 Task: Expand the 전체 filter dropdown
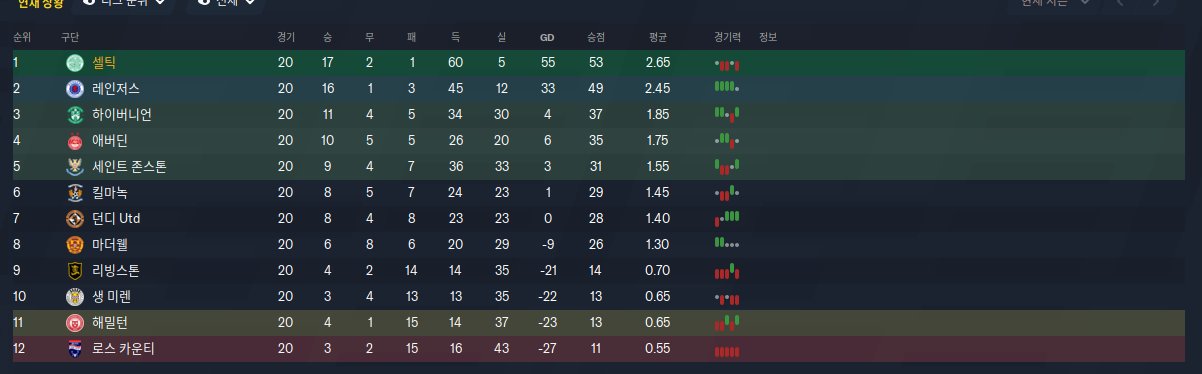click(x=225, y=3)
